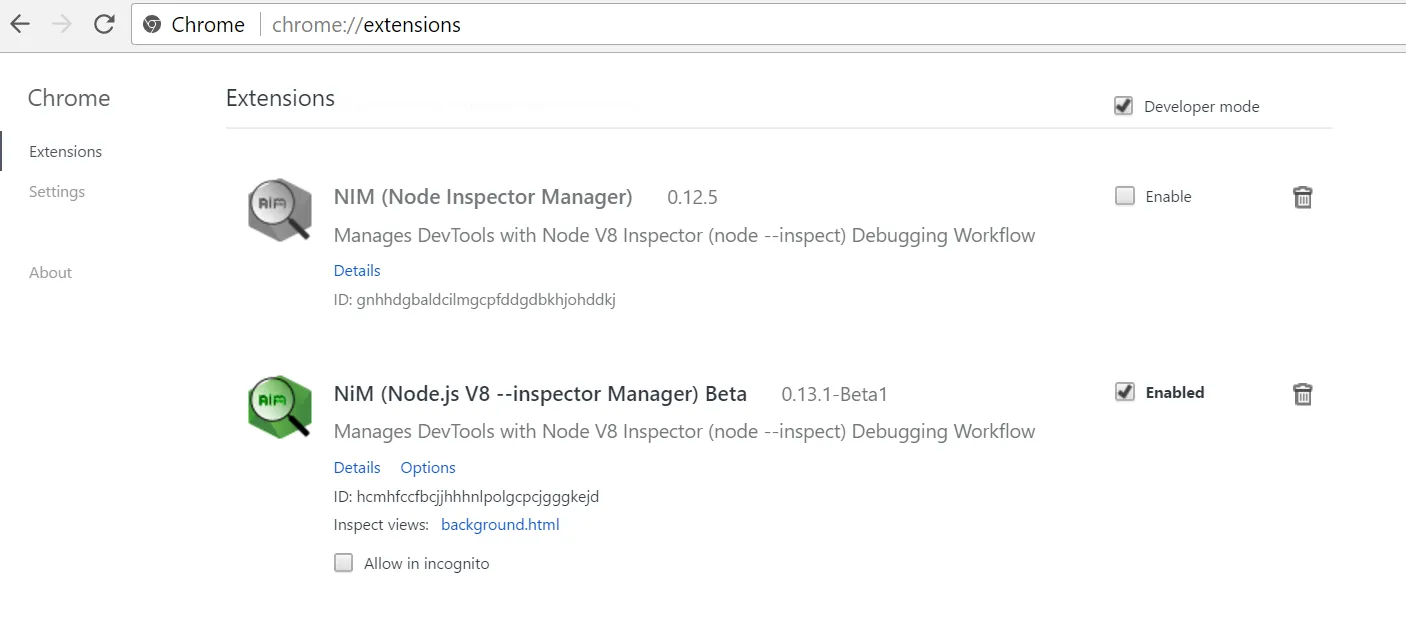This screenshot has width=1406, height=622.
Task: Click the ID gnhhdgbaldcilmgcpfddgdbkhjohddkj text
Action: coord(475,300)
